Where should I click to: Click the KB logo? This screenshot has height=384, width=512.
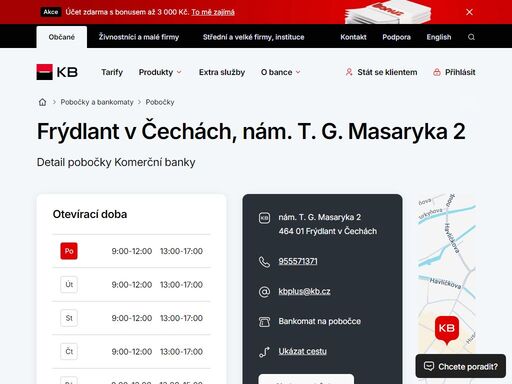click(x=57, y=72)
